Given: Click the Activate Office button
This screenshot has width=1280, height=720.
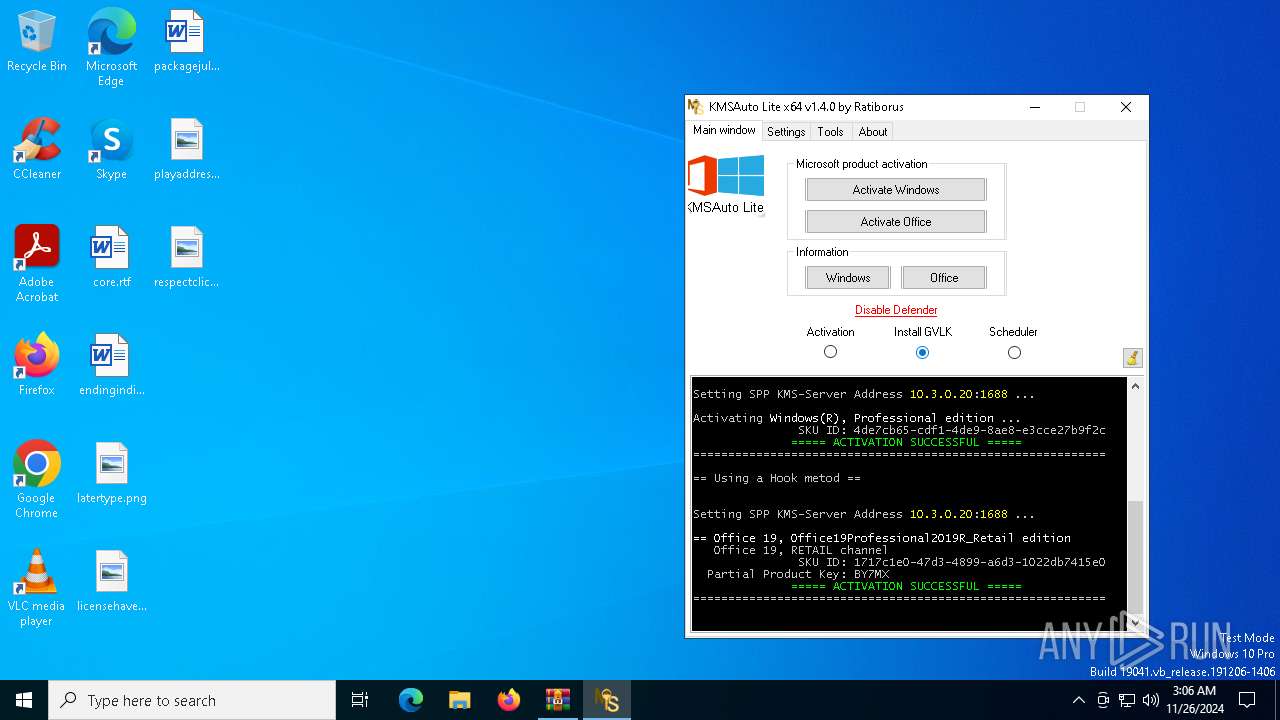Looking at the screenshot, I should [896, 222].
